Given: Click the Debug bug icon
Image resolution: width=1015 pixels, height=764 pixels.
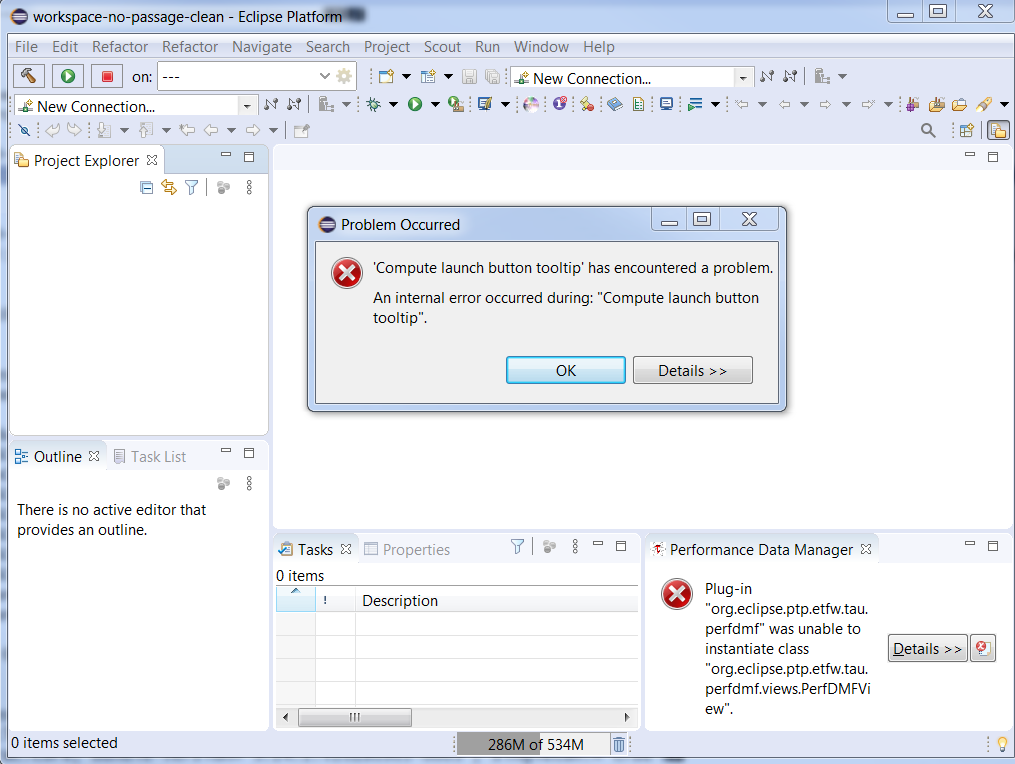Looking at the screenshot, I should coord(374,104).
